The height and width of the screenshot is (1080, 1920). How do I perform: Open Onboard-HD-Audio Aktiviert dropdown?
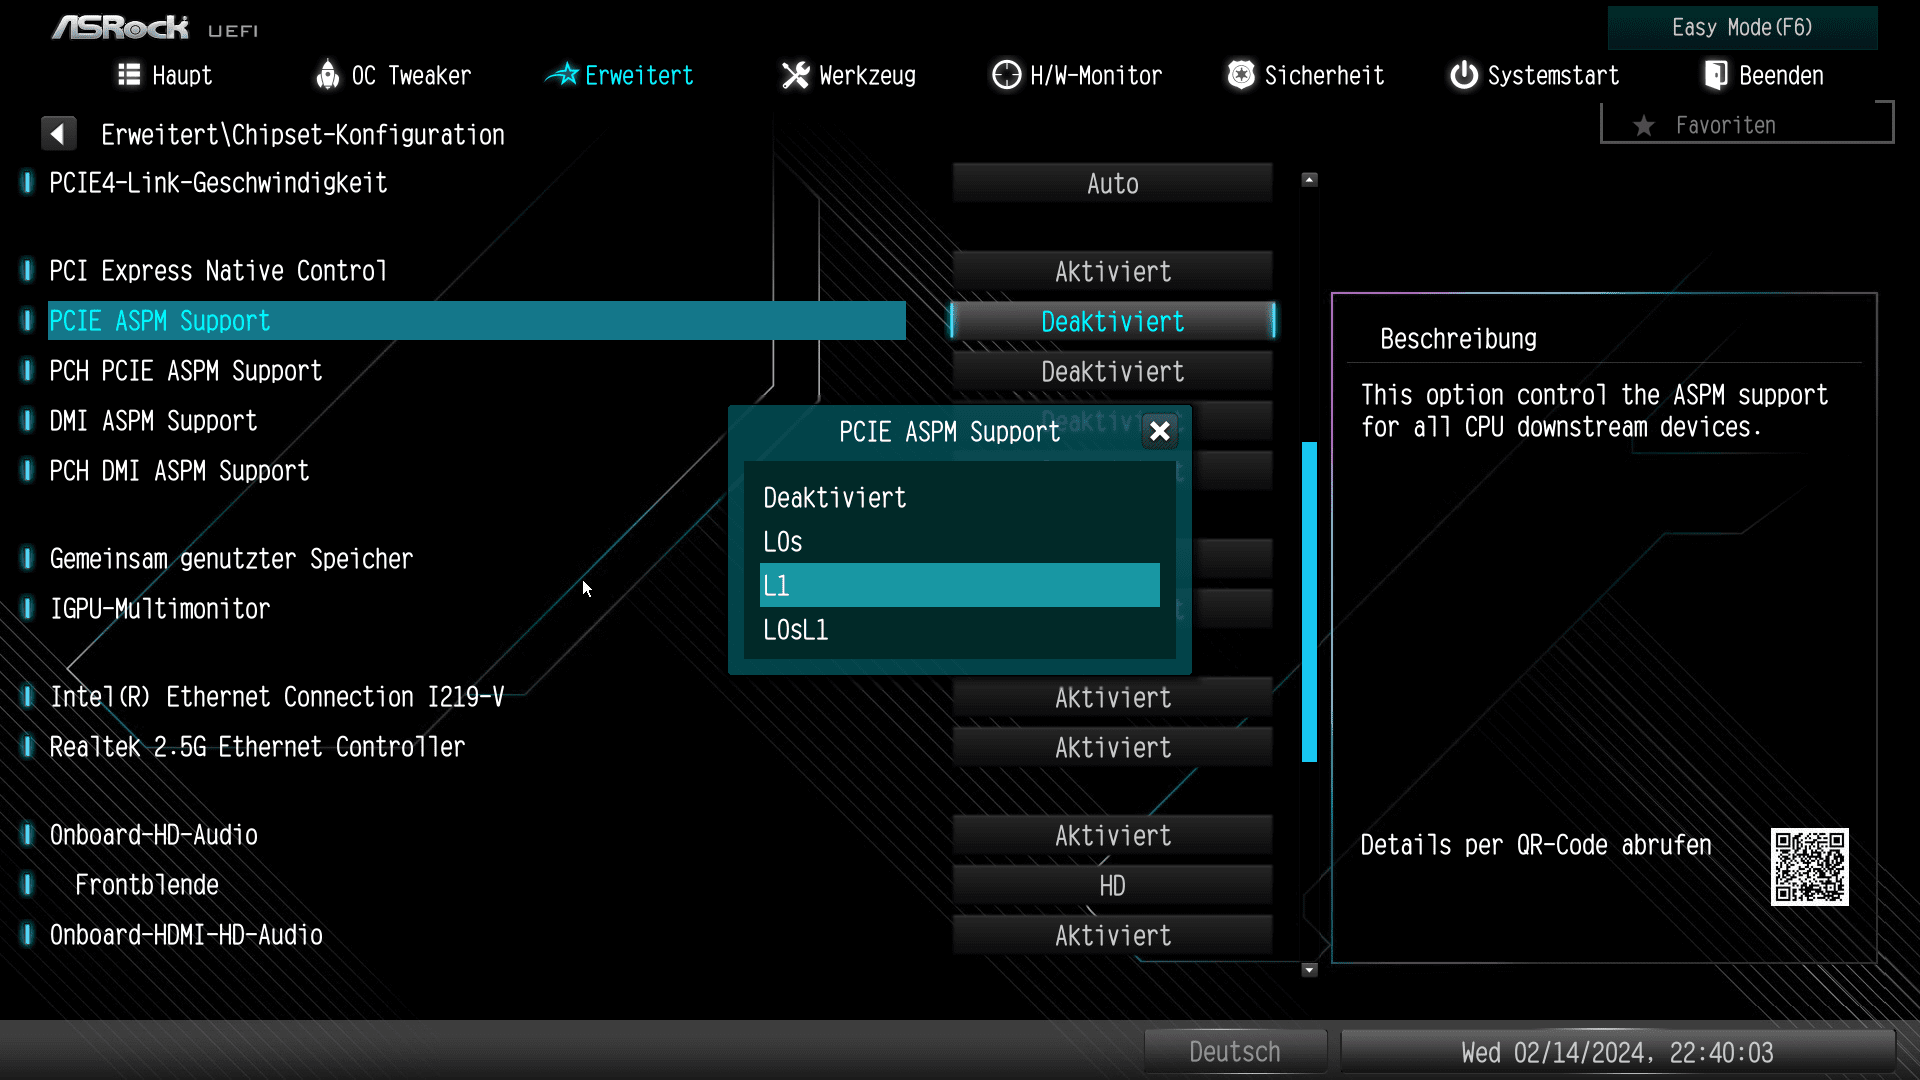pos(1112,836)
